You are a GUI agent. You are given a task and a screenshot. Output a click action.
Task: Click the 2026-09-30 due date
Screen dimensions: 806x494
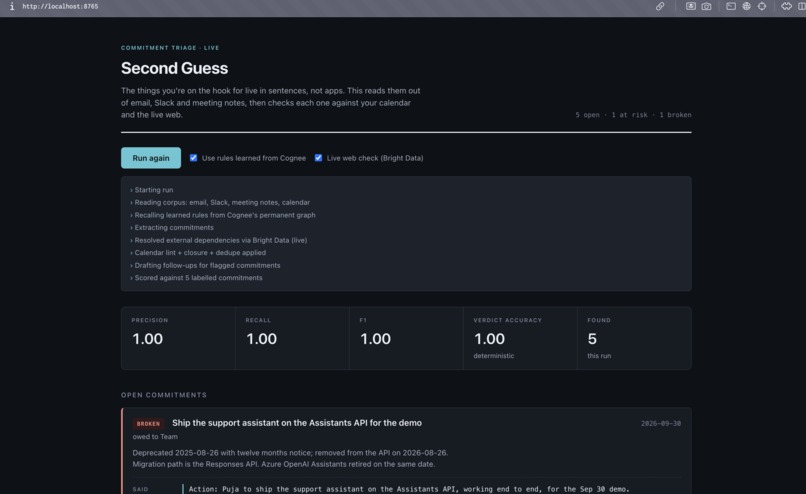pos(661,424)
